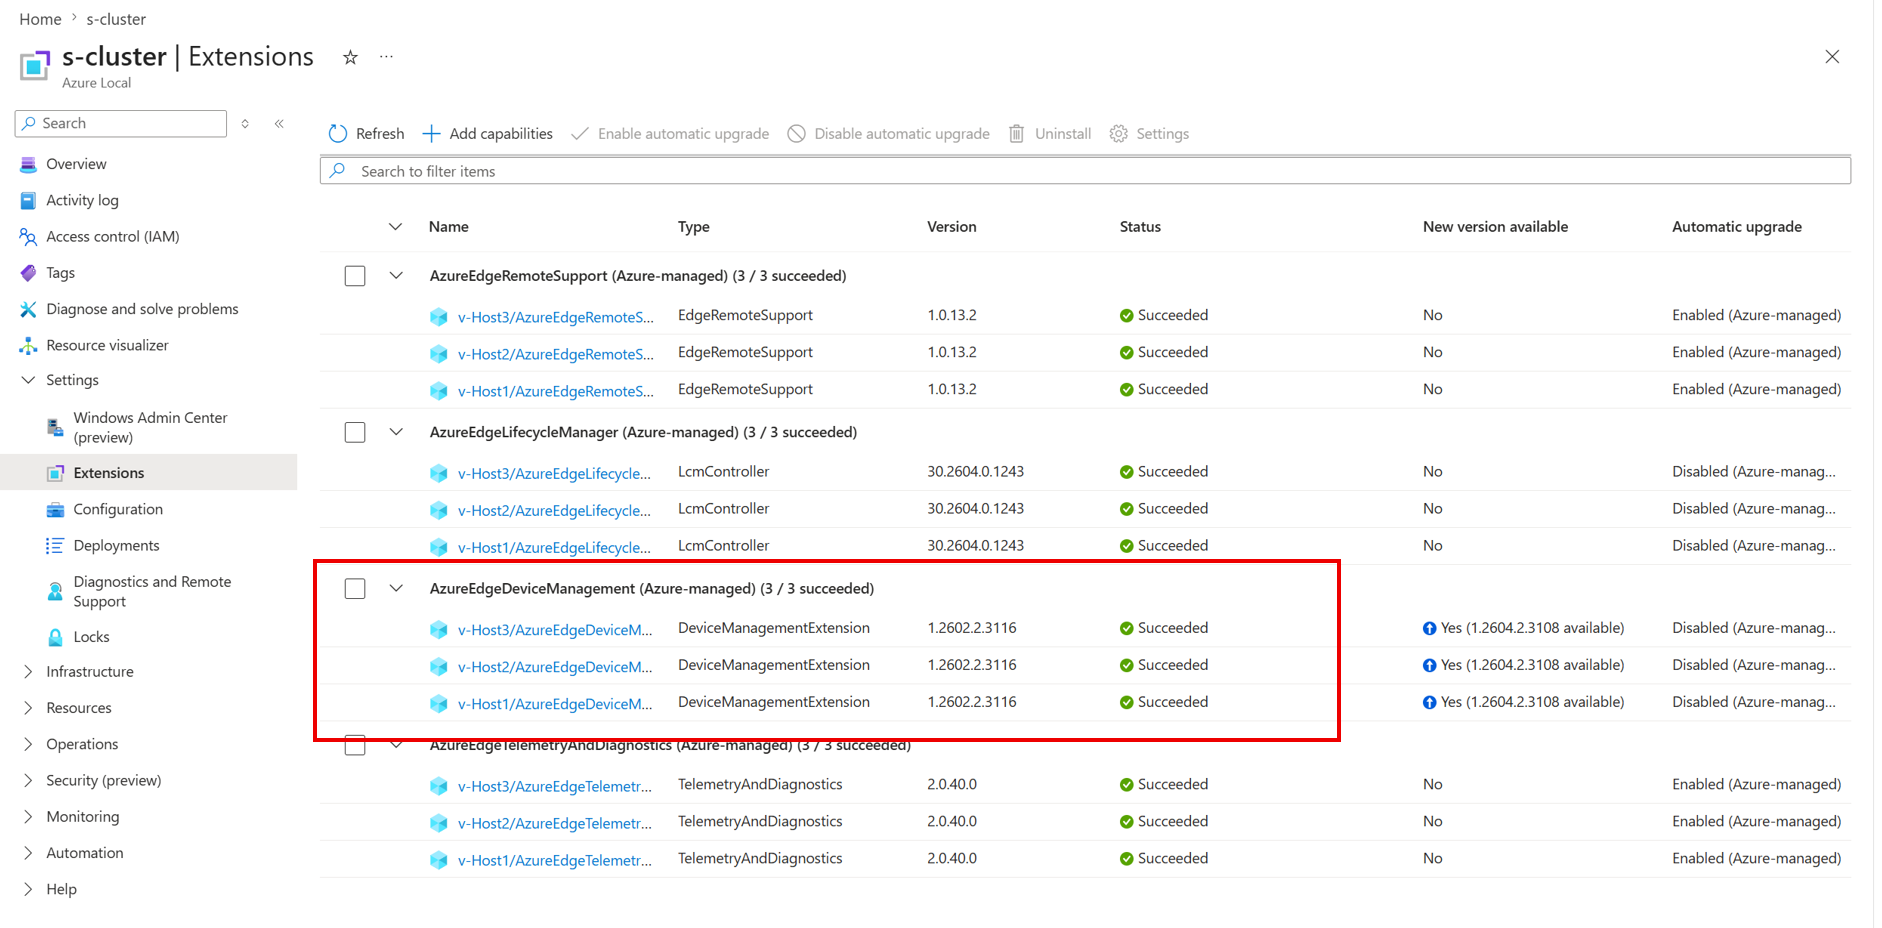Open the v-Host3/AzureEdgeDeviceM extension link

coord(555,630)
